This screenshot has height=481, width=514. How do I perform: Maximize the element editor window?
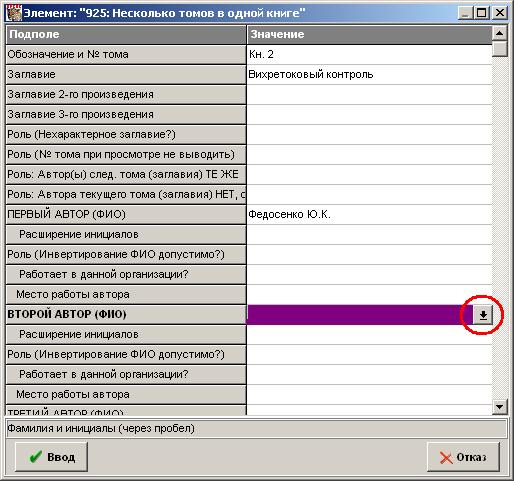pos(482,13)
